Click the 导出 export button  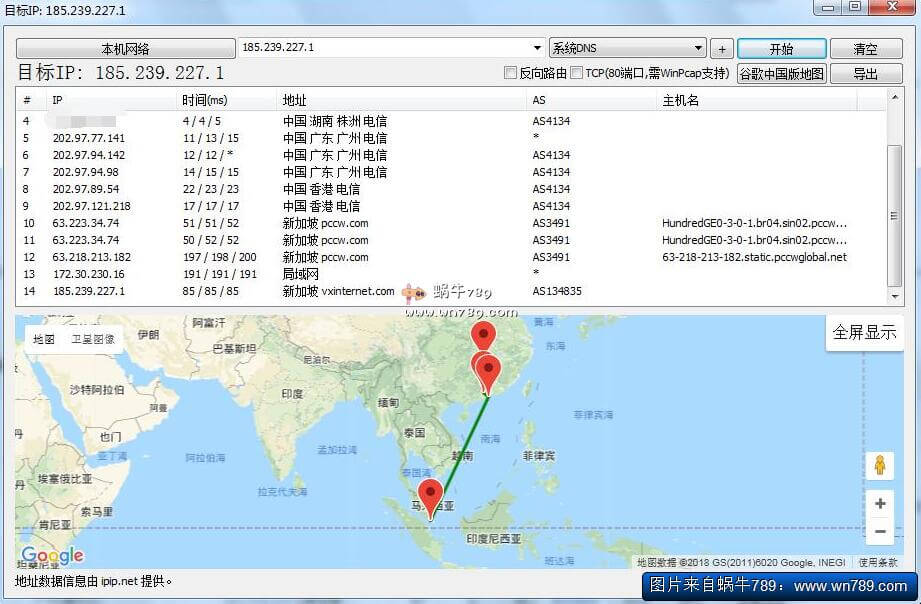[865, 74]
